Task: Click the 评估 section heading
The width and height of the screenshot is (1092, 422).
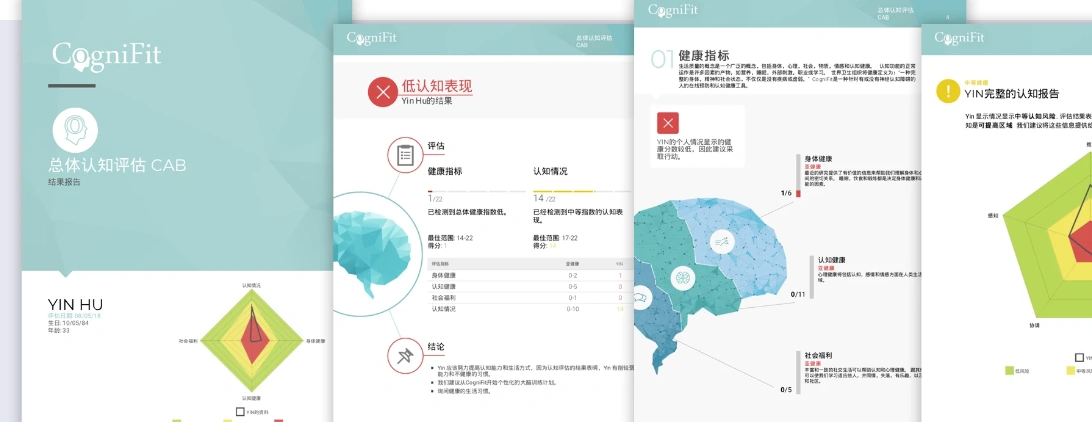Action: pyautogui.click(x=436, y=146)
